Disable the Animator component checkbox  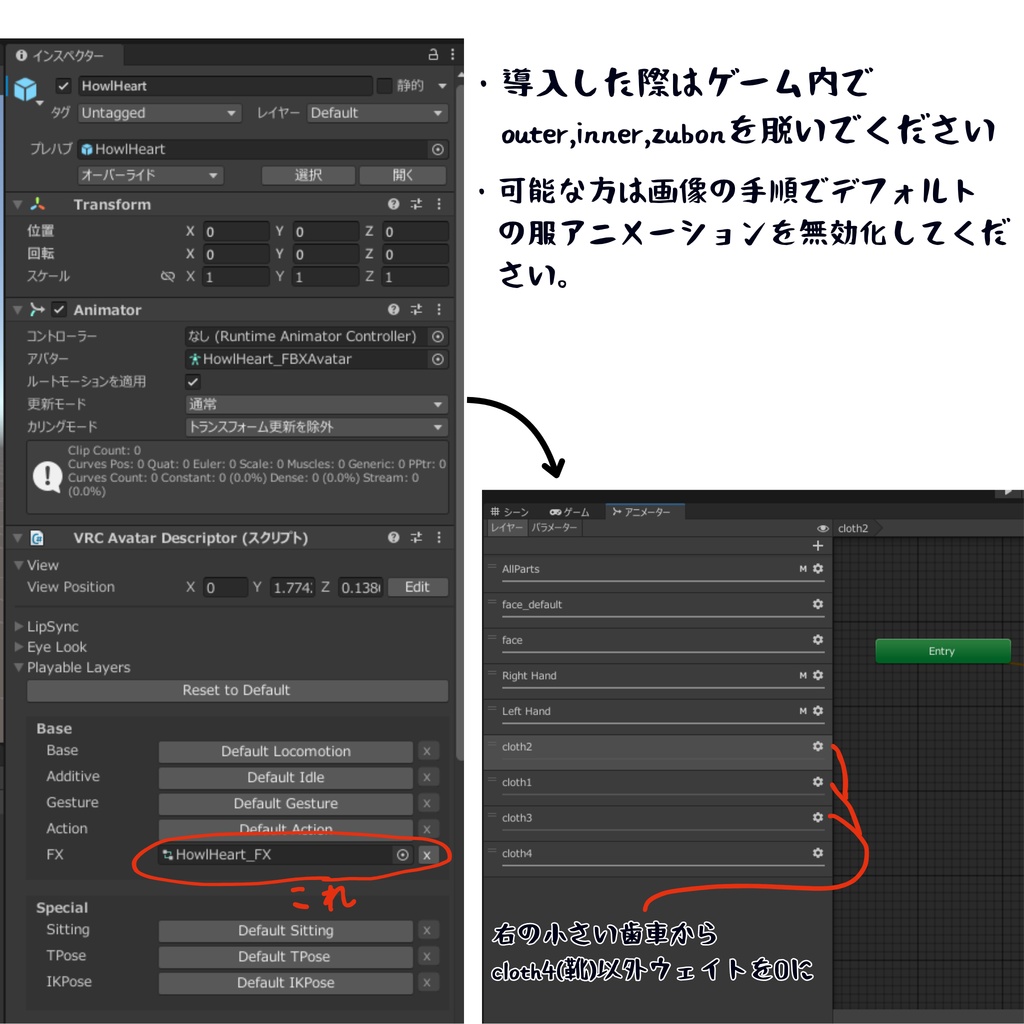59,310
